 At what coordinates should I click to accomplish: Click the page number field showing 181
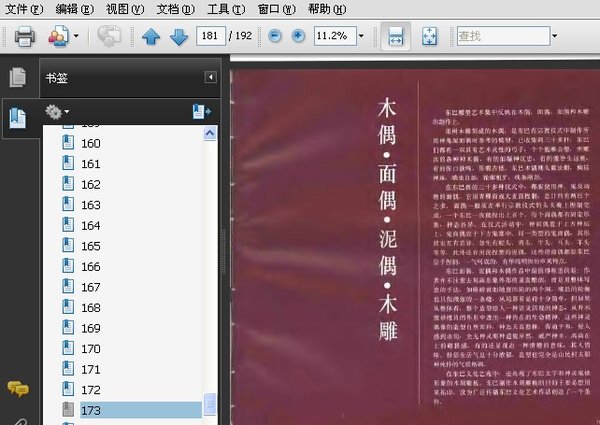pyautogui.click(x=210, y=36)
